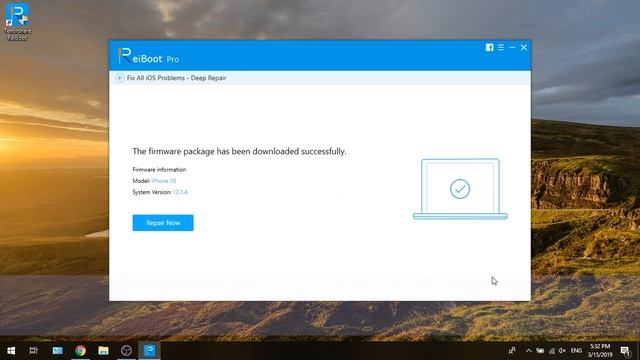The image size is (640, 360).
Task: Open the Tenorshare ReiBoot desktop shortcut
Action: pyautogui.click(x=17, y=21)
